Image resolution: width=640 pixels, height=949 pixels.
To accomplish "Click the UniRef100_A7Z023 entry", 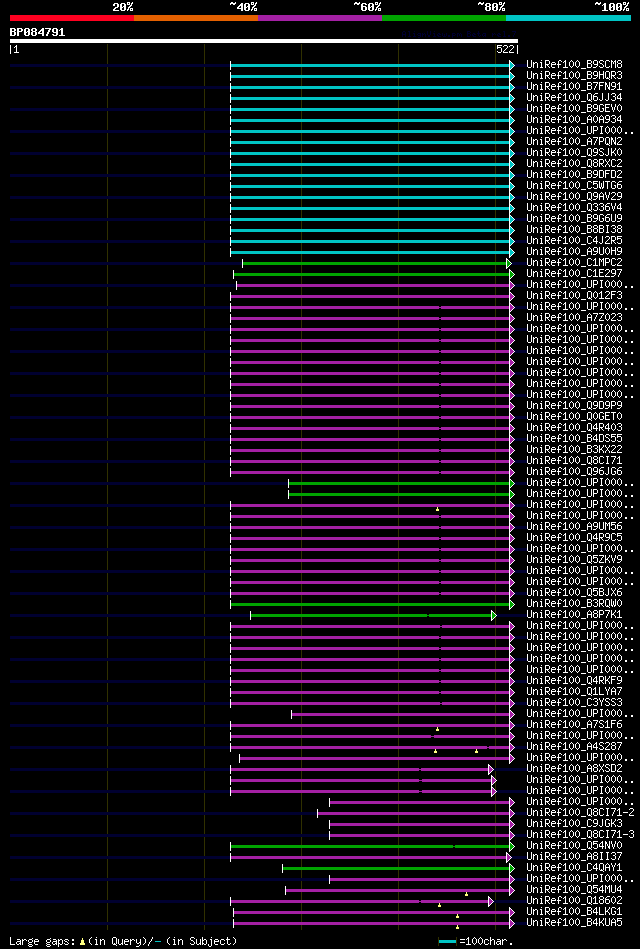I will point(574,318).
